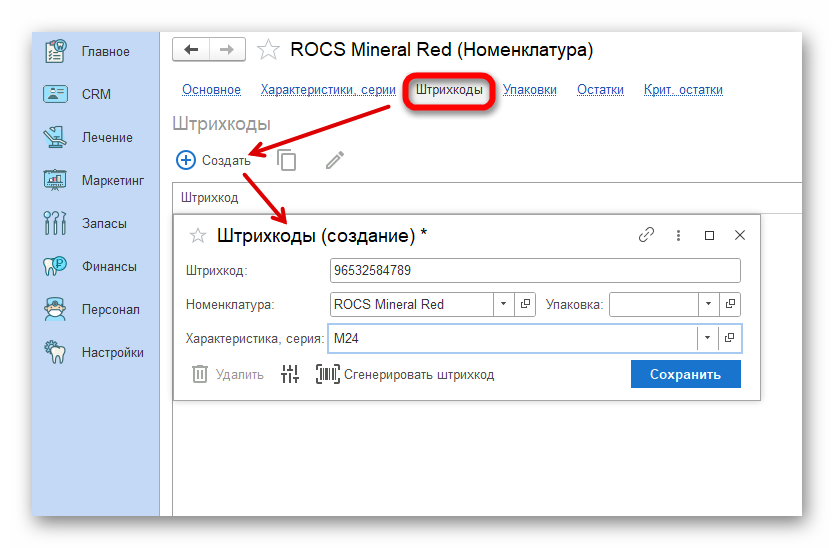The width and height of the screenshot is (834, 548).
Task: Get link to barcode dialog
Action: click(646, 235)
